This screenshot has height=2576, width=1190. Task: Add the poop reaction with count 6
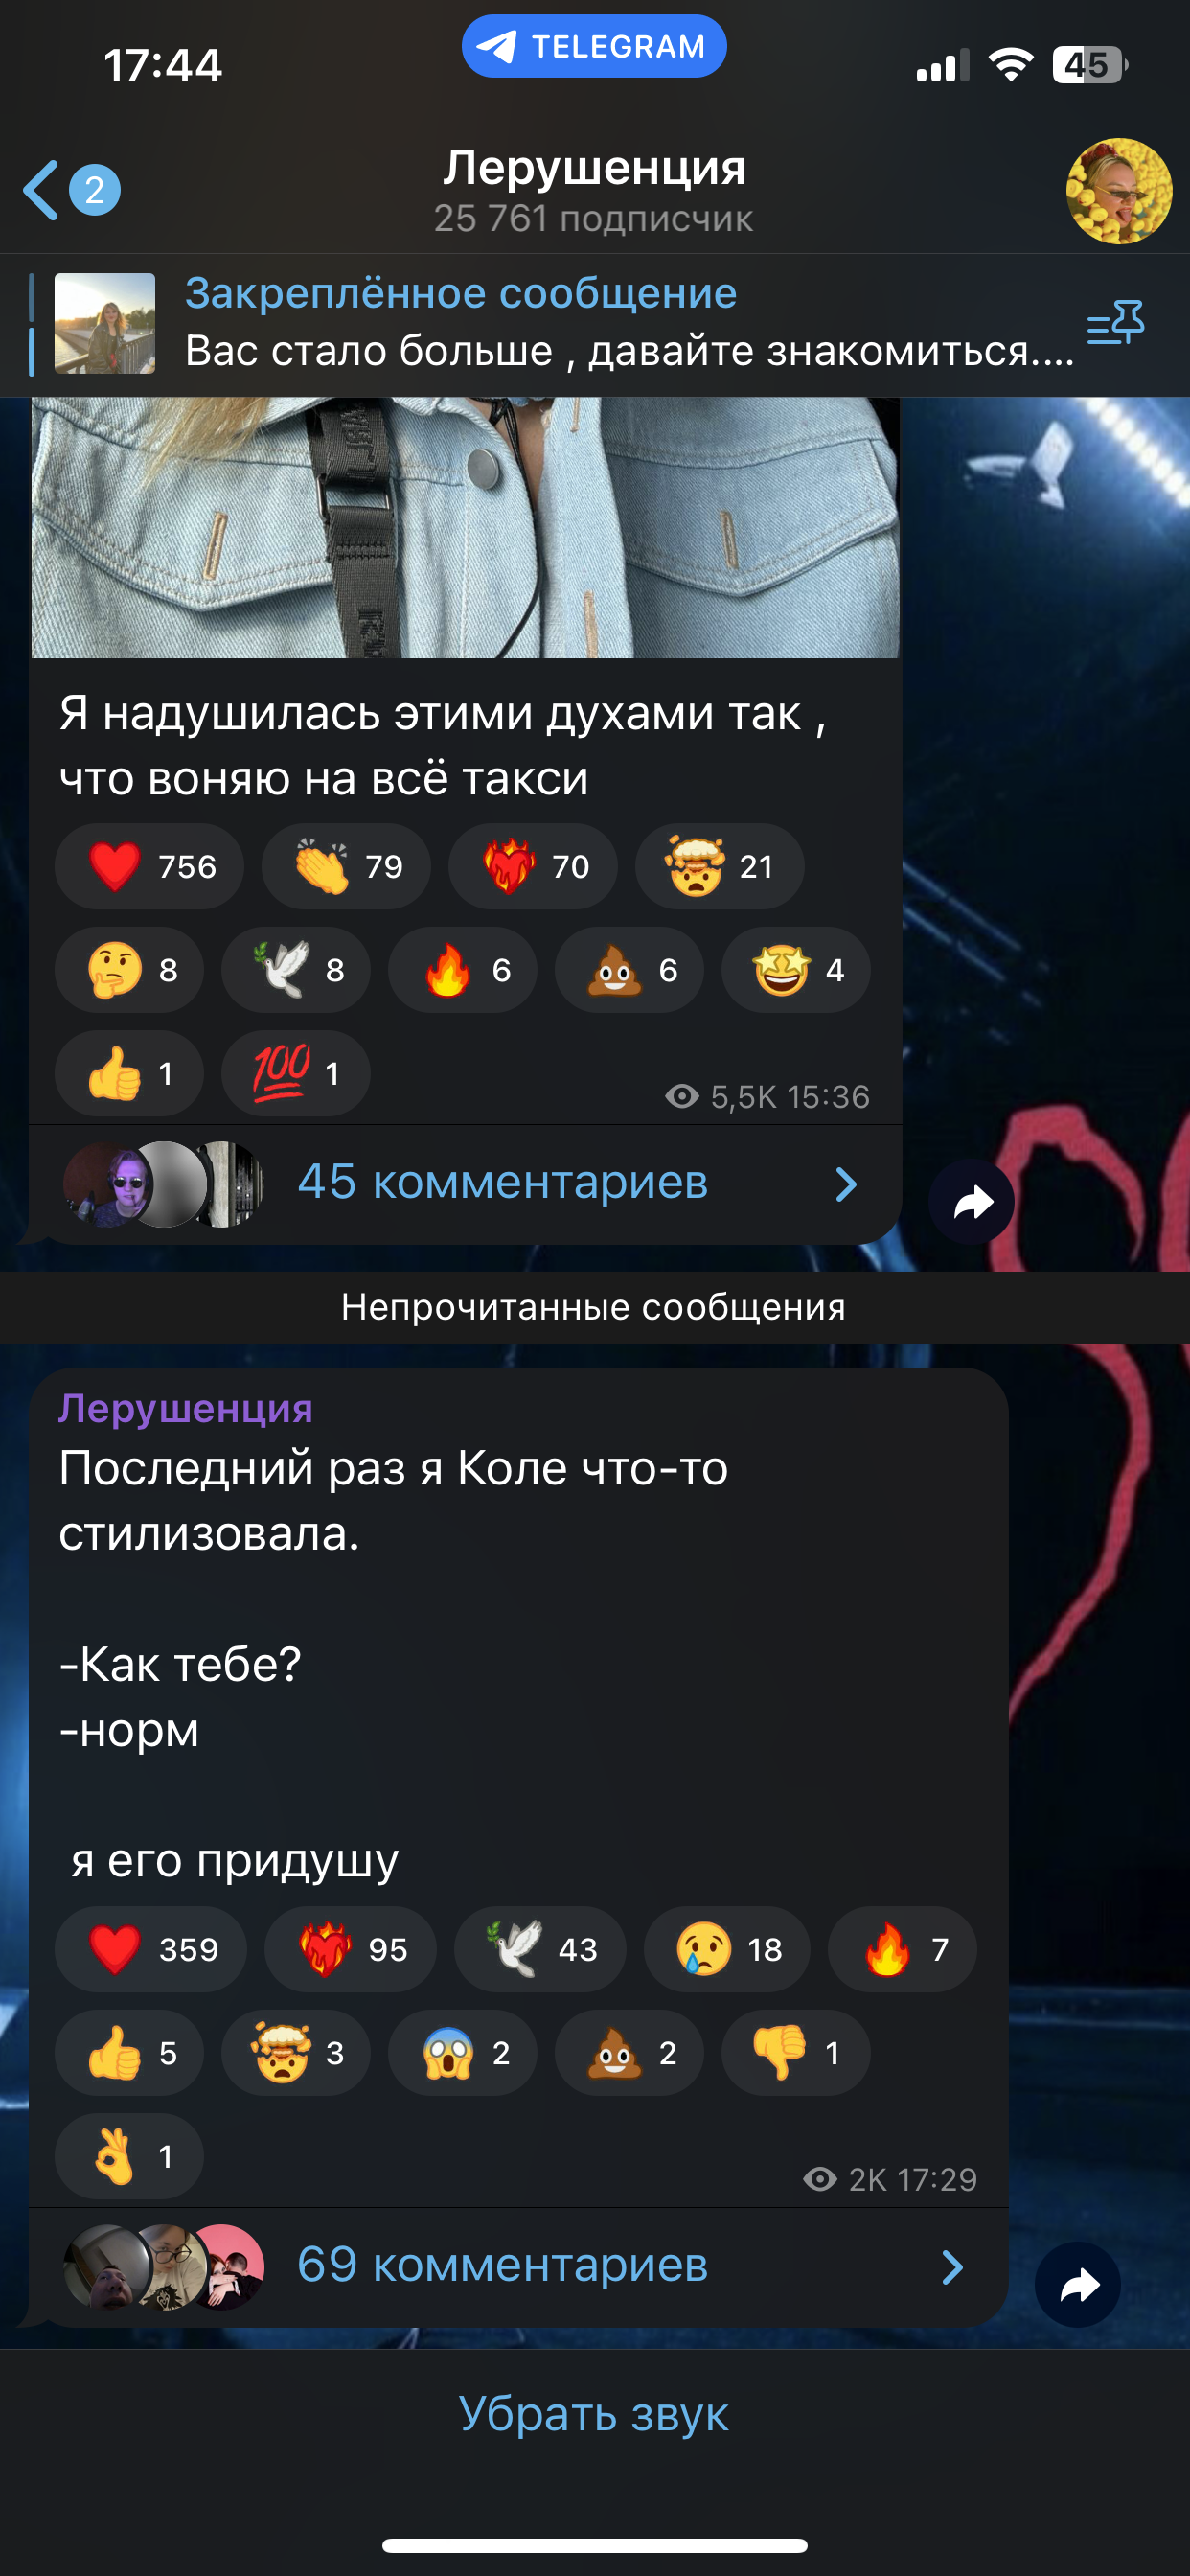point(629,970)
